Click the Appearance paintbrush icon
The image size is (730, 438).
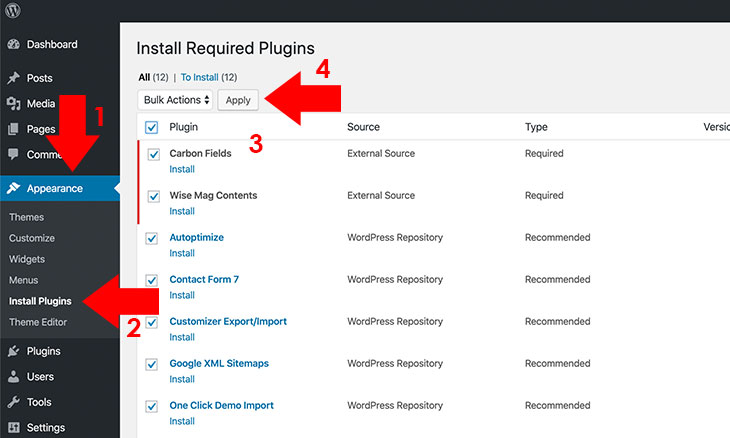click(14, 188)
